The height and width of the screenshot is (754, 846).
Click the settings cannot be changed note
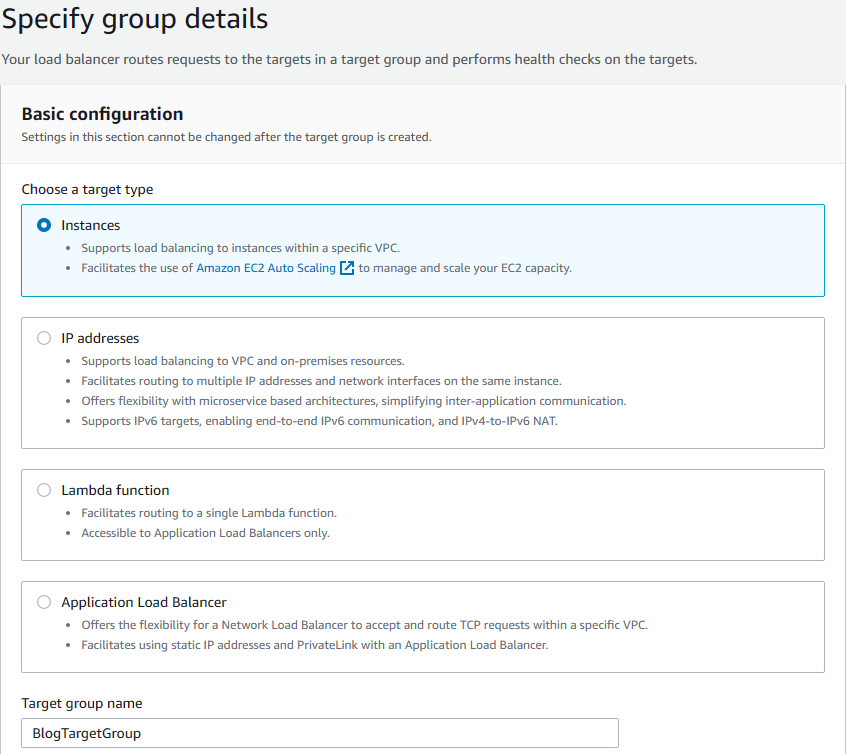226,137
